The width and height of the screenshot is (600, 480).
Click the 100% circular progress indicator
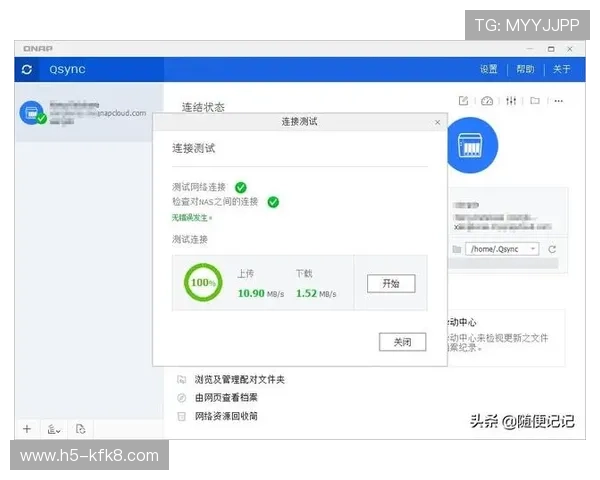point(203,282)
